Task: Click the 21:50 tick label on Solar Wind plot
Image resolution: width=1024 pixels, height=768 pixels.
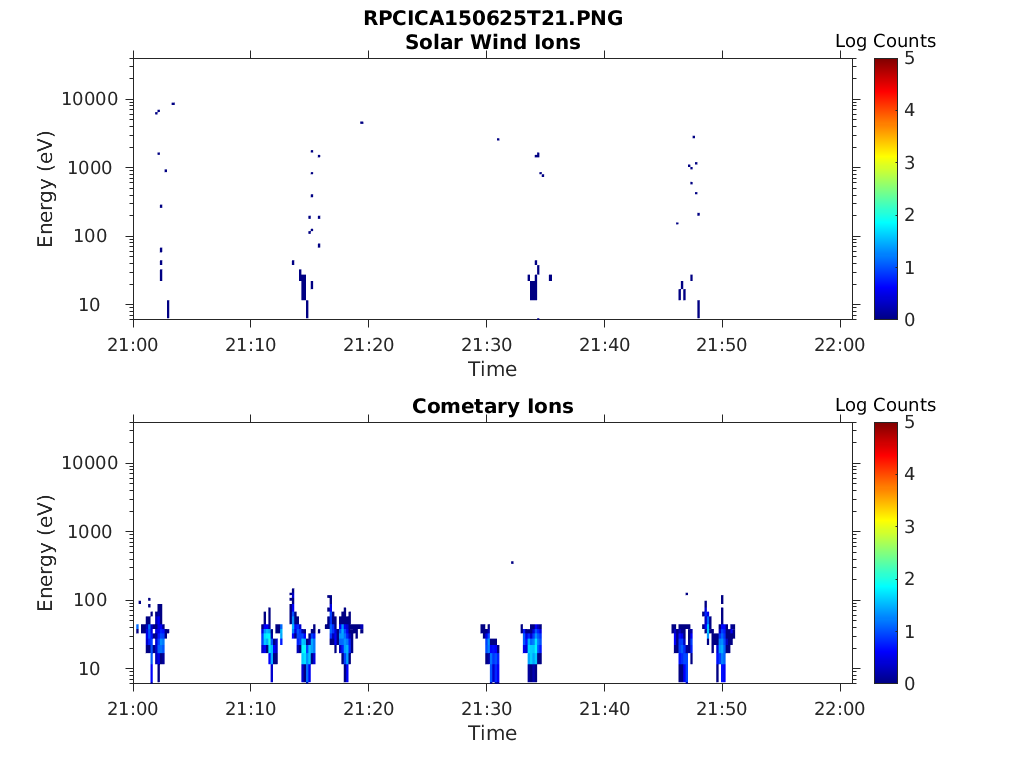Action: (722, 344)
